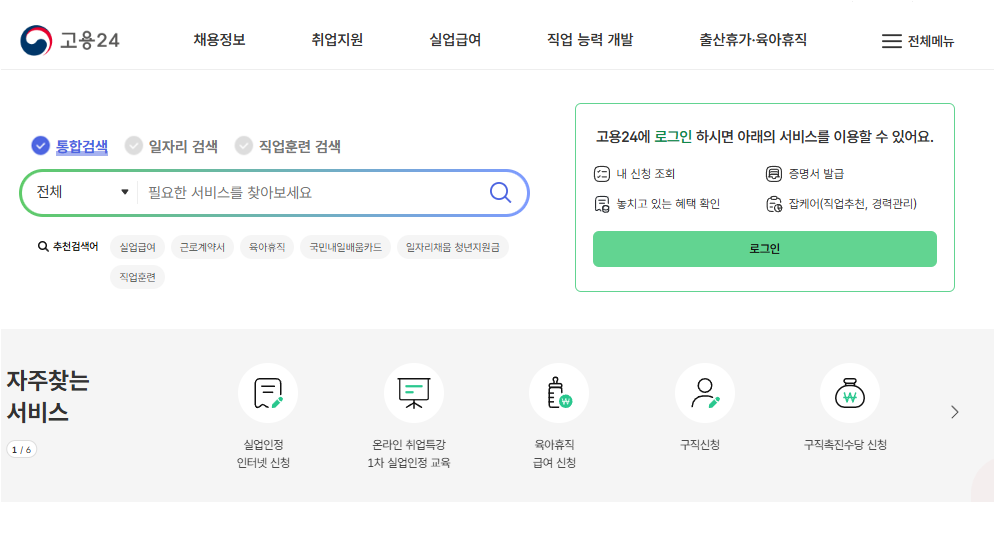The image size is (995, 551).
Task: Click 육아휴직 recommended search tag
Action: pyautogui.click(x=267, y=247)
